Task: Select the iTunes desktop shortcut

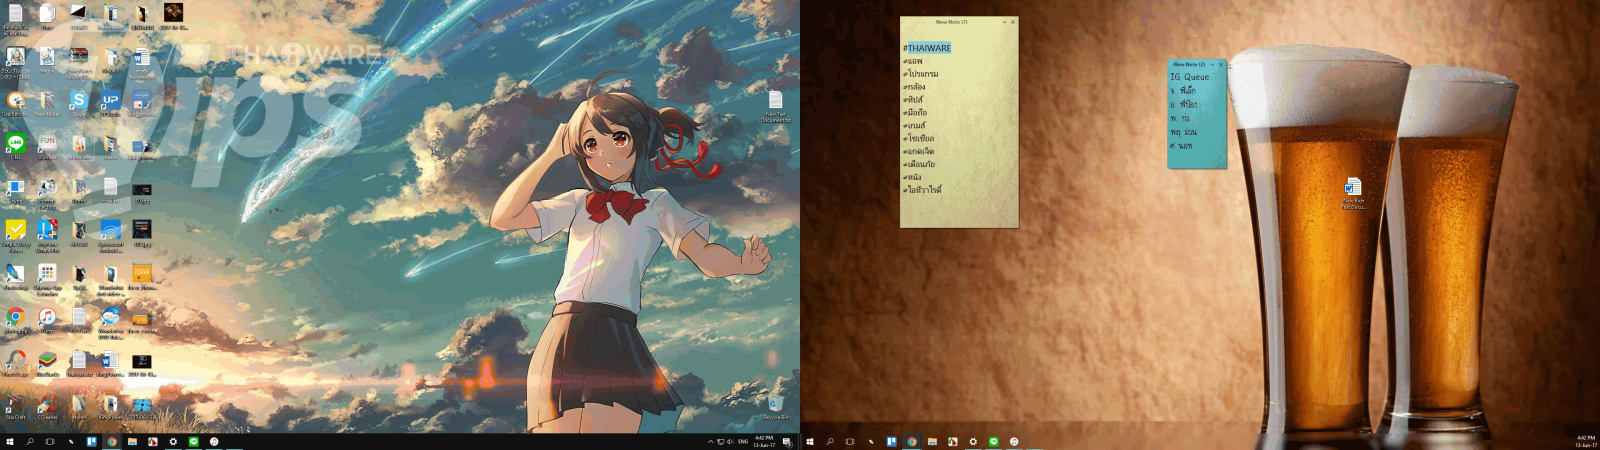Action: (47, 317)
